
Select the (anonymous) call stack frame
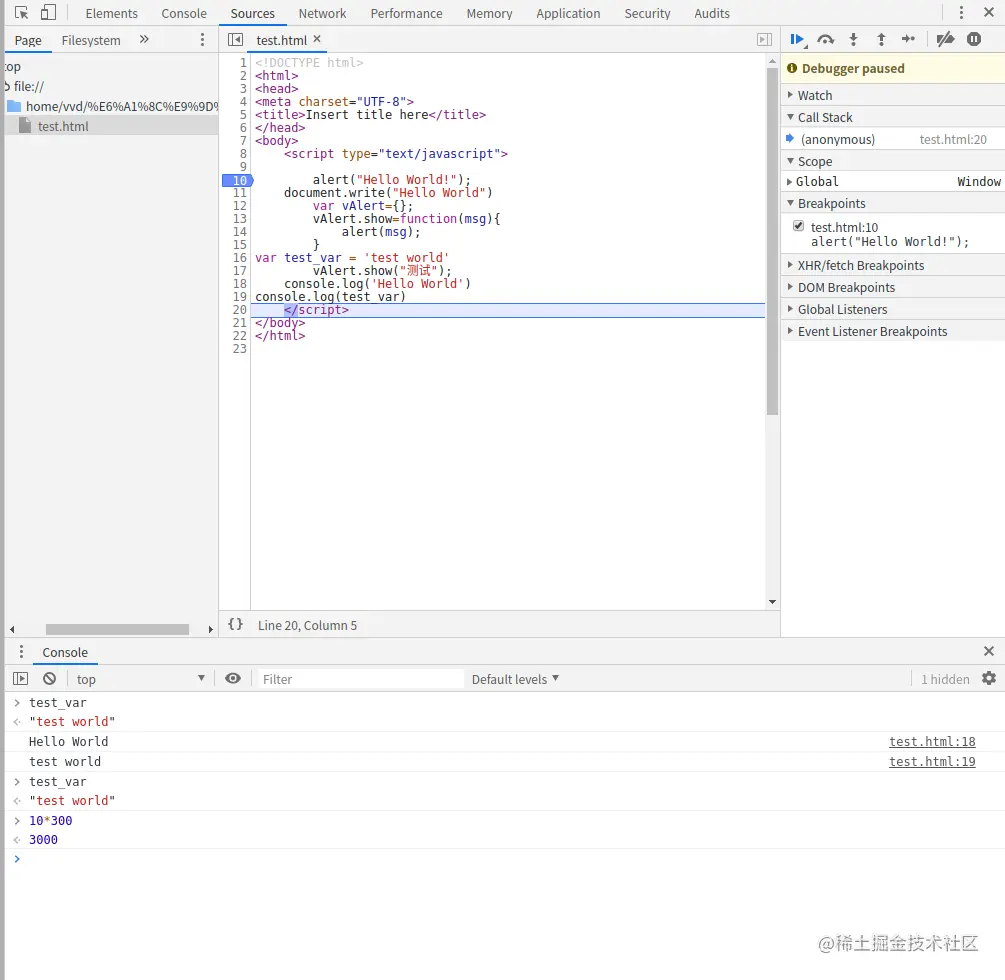click(892, 140)
